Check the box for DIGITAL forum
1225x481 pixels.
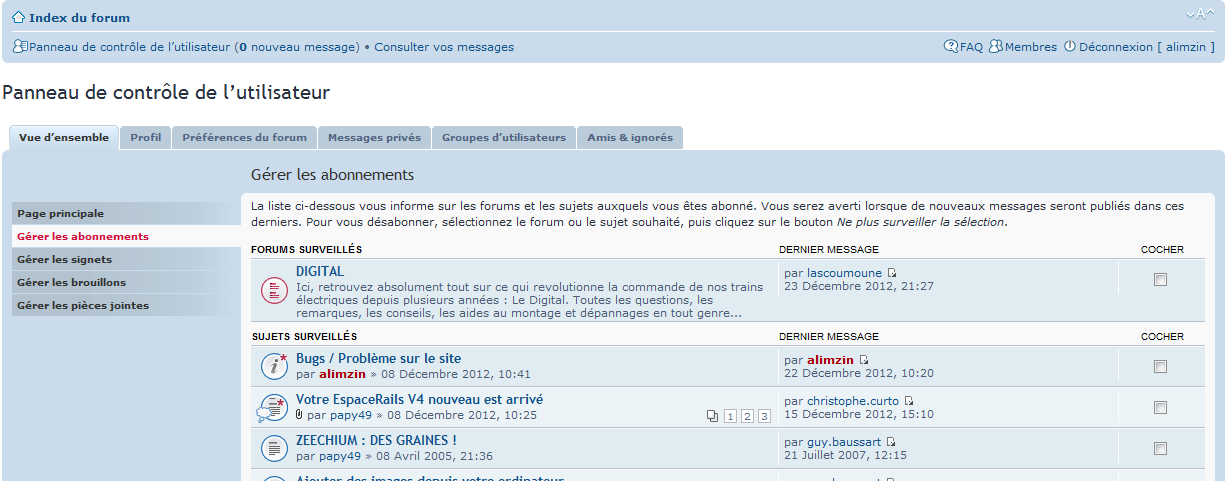click(x=1160, y=280)
